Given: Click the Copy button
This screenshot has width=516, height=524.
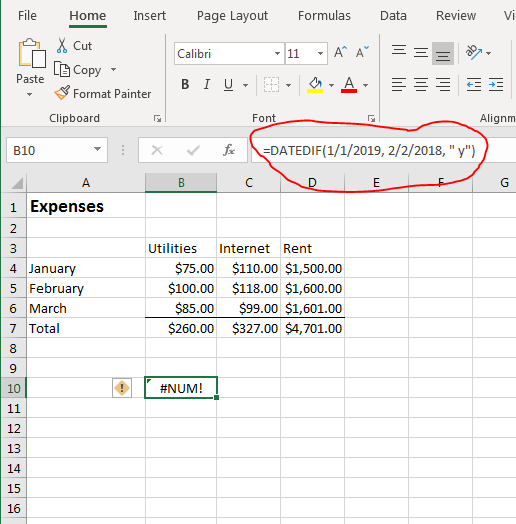Looking at the screenshot, I should pos(78,70).
